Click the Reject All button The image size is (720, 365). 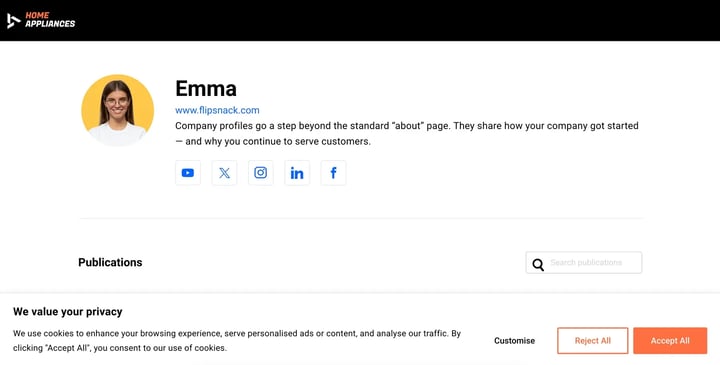point(593,341)
